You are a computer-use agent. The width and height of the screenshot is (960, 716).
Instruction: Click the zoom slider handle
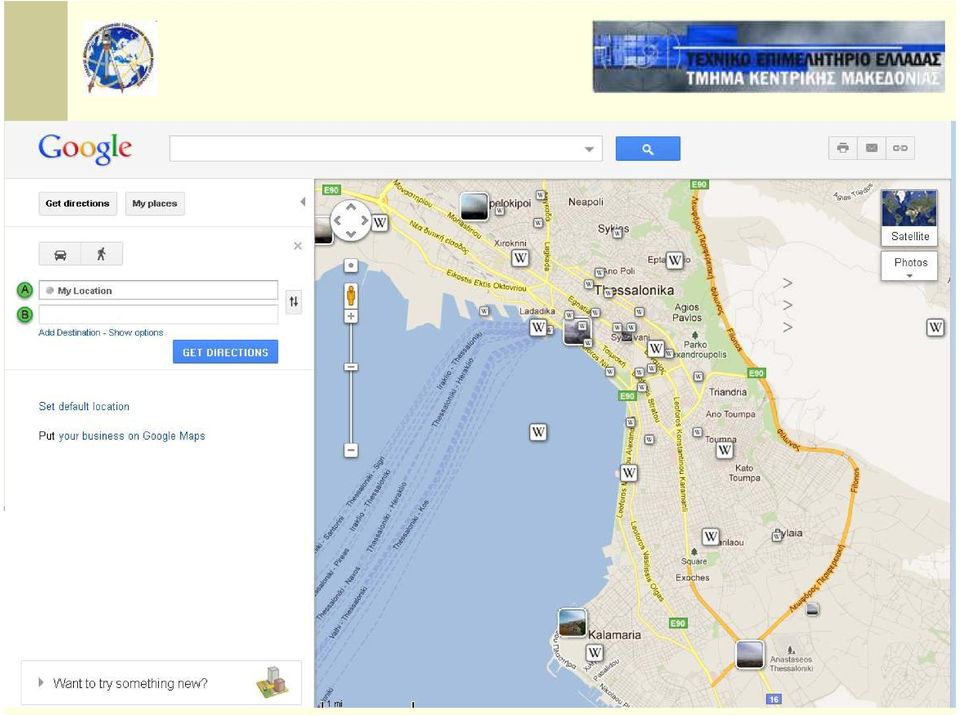[x=351, y=367]
